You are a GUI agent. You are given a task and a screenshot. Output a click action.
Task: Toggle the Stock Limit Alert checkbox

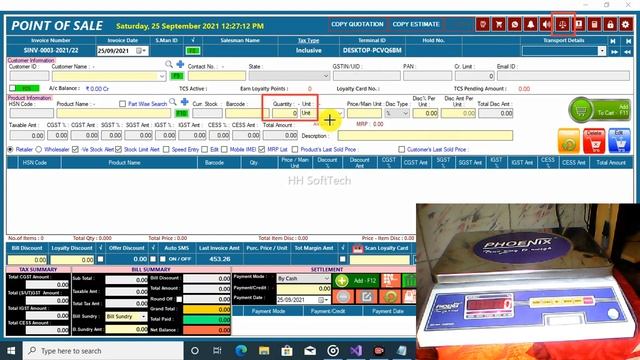[x=118, y=149]
